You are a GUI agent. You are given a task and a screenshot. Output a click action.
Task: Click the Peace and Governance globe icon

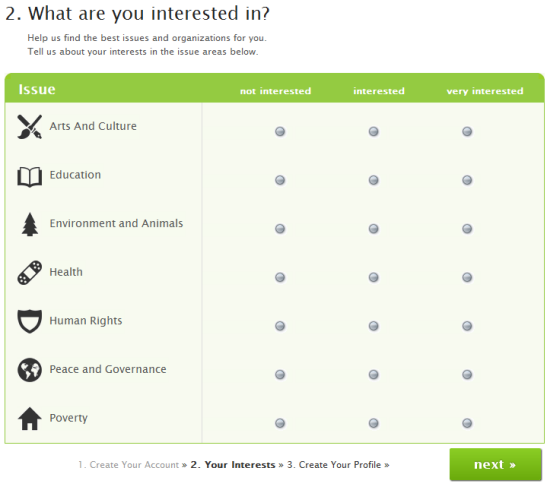coord(29,370)
